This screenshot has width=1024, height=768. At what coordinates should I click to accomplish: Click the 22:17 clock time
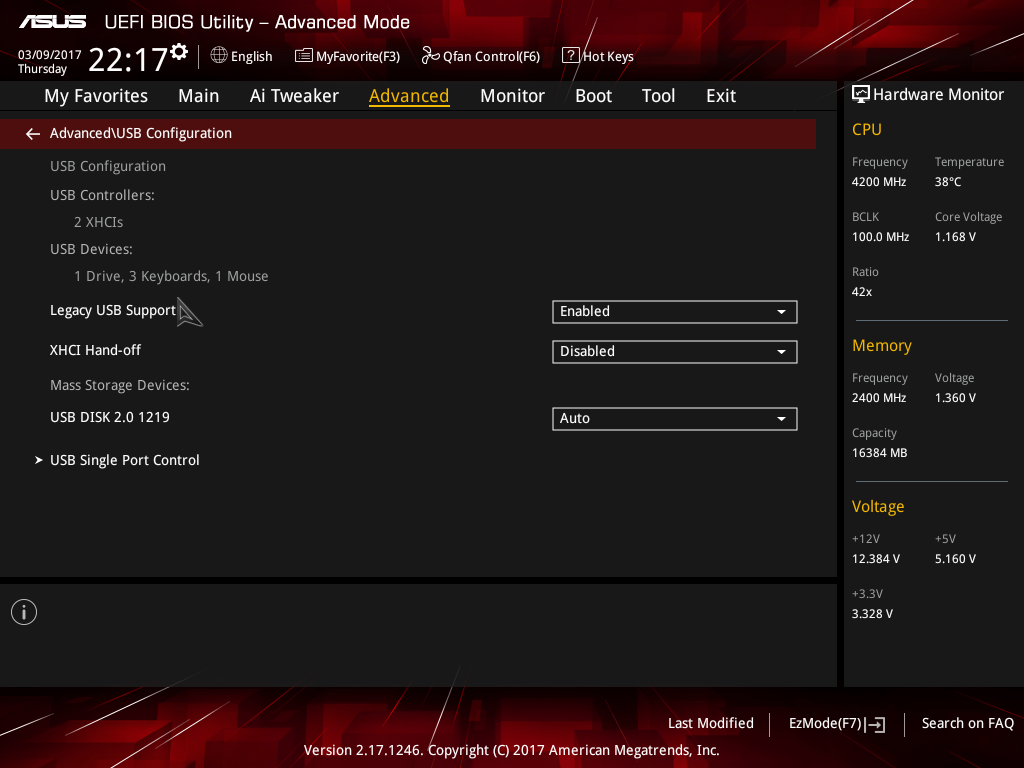point(129,59)
